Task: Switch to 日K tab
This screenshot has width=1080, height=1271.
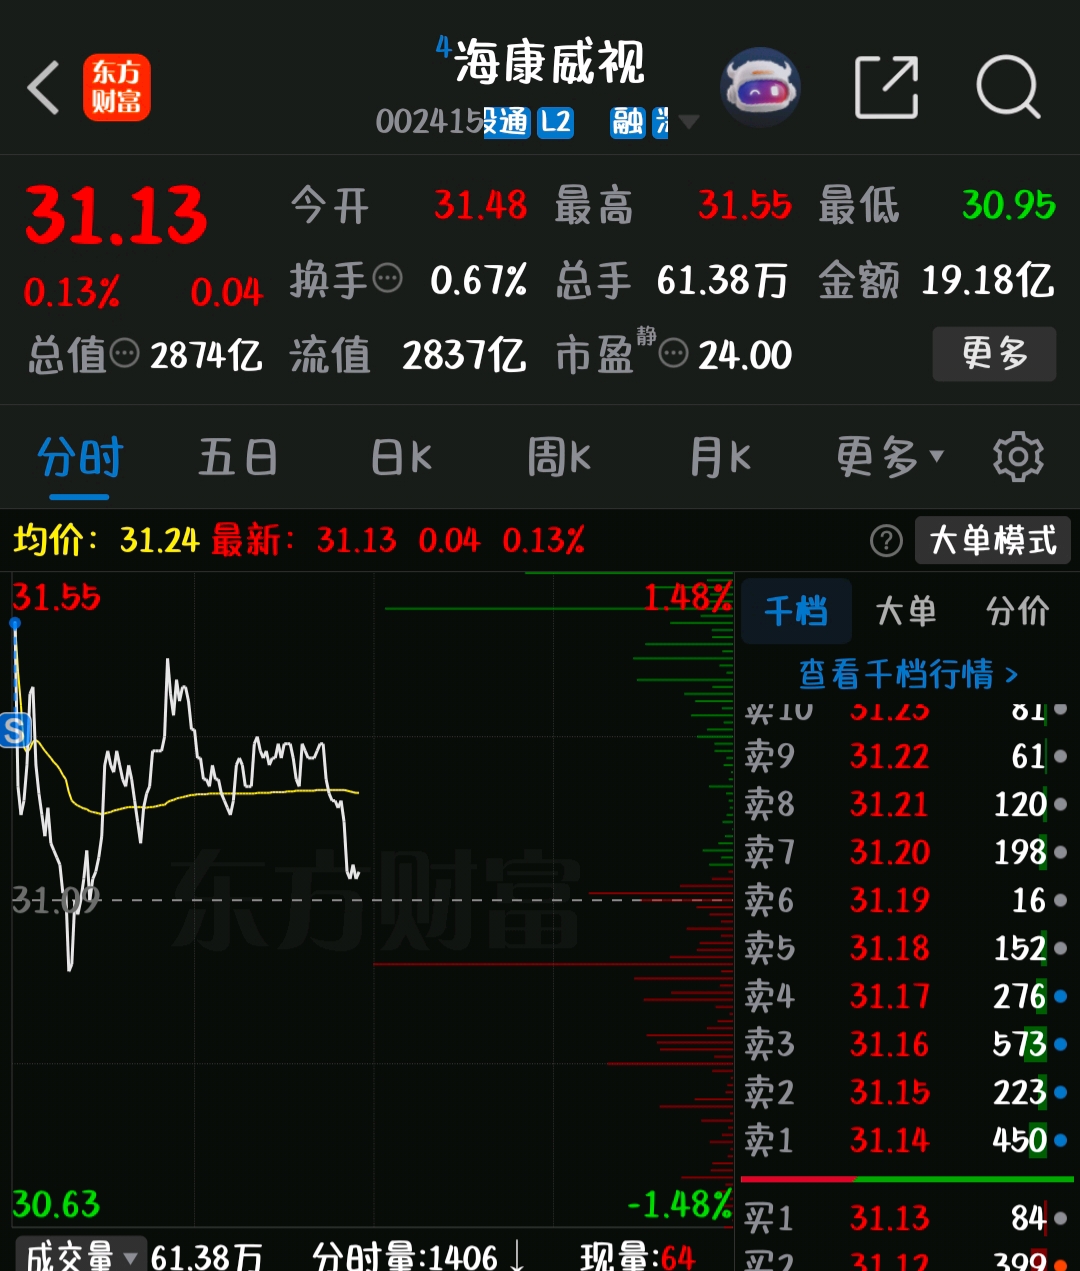Action: (x=401, y=457)
